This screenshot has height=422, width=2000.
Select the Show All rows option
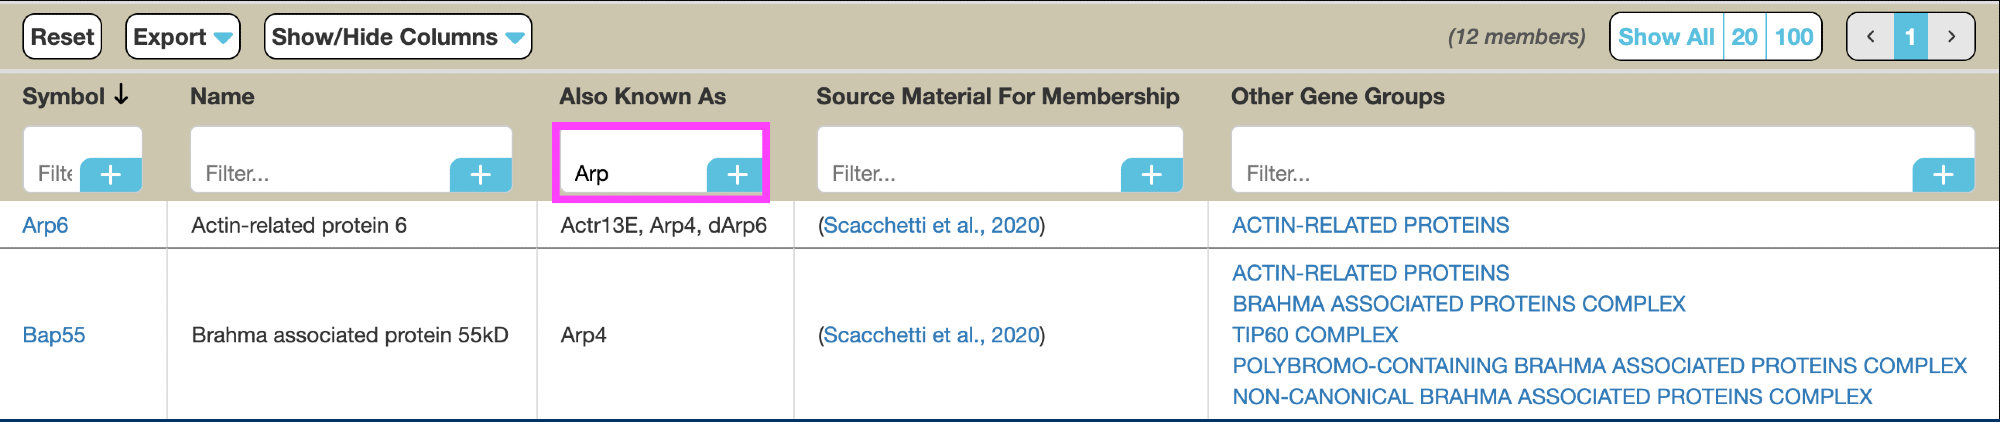tap(1666, 37)
